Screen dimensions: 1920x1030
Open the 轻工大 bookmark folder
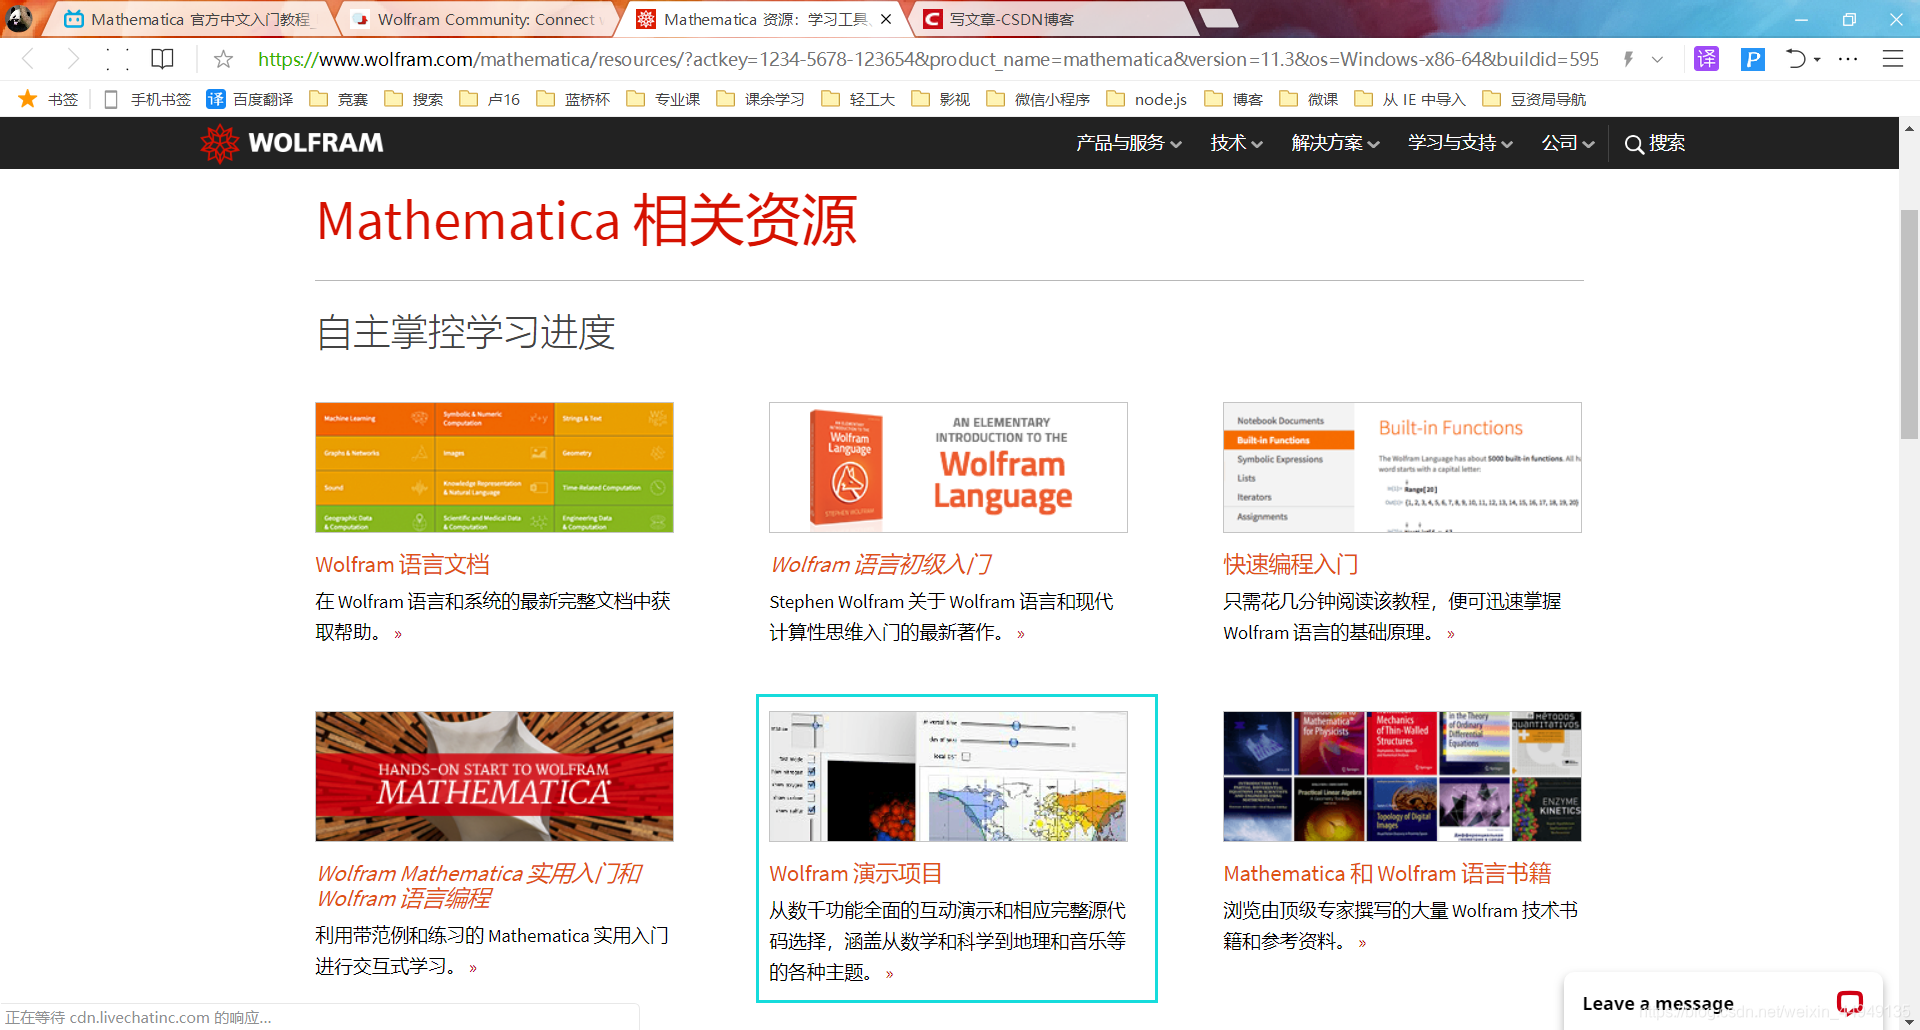(x=858, y=99)
